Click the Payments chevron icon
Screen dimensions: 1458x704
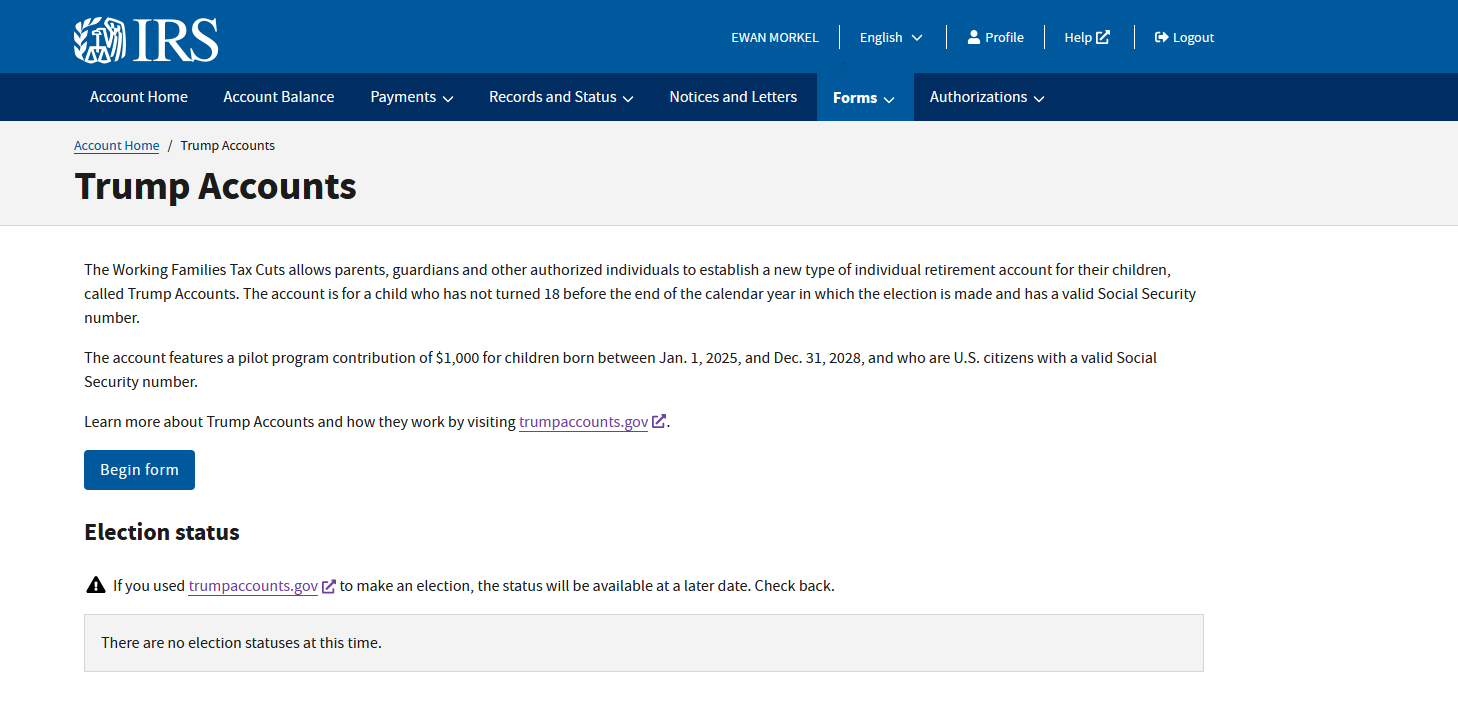(448, 98)
